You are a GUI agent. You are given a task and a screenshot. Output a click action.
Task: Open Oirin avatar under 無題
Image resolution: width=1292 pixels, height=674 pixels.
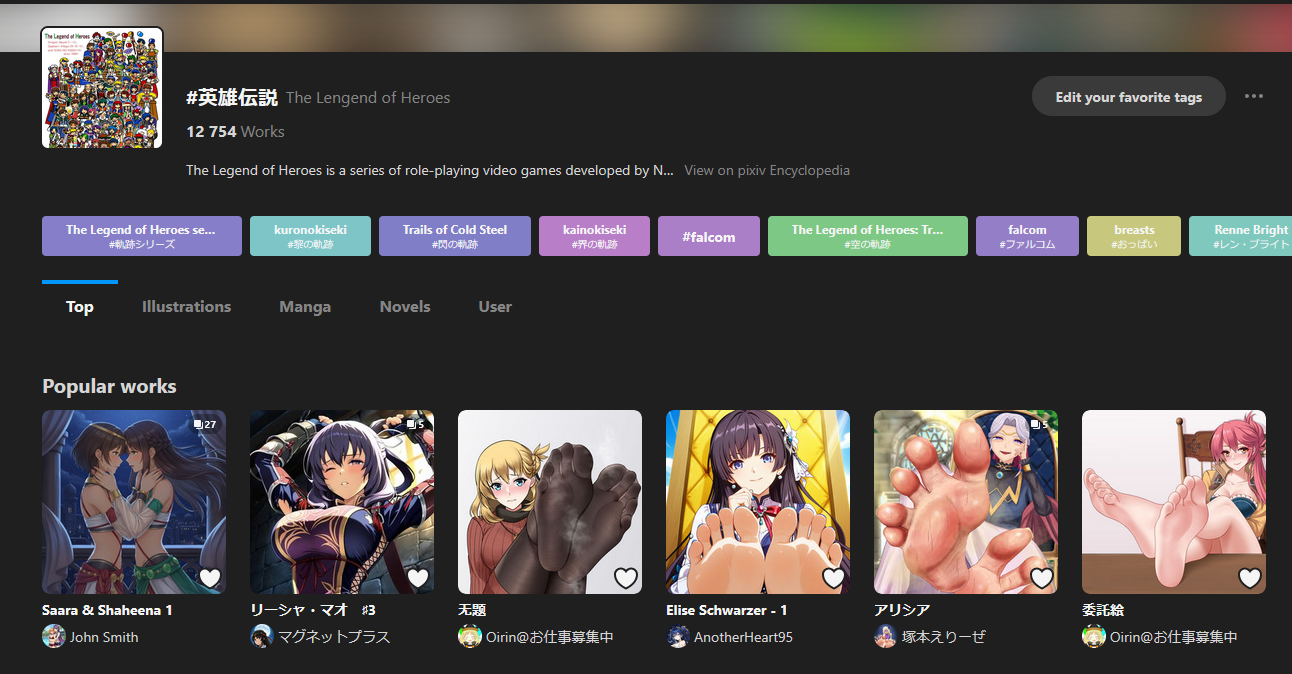(470, 636)
